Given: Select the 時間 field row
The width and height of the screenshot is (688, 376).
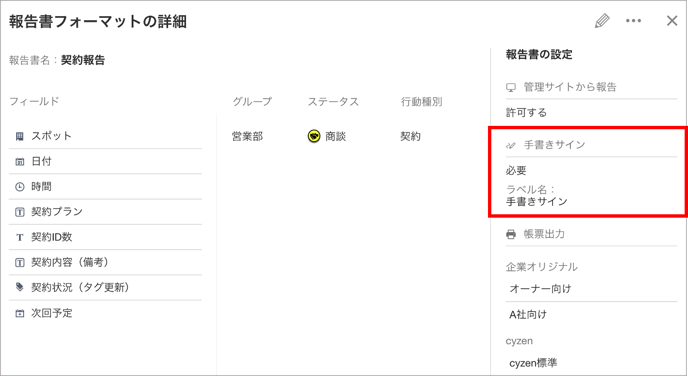Looking at the screenshot, I should (x=105, y=186).
